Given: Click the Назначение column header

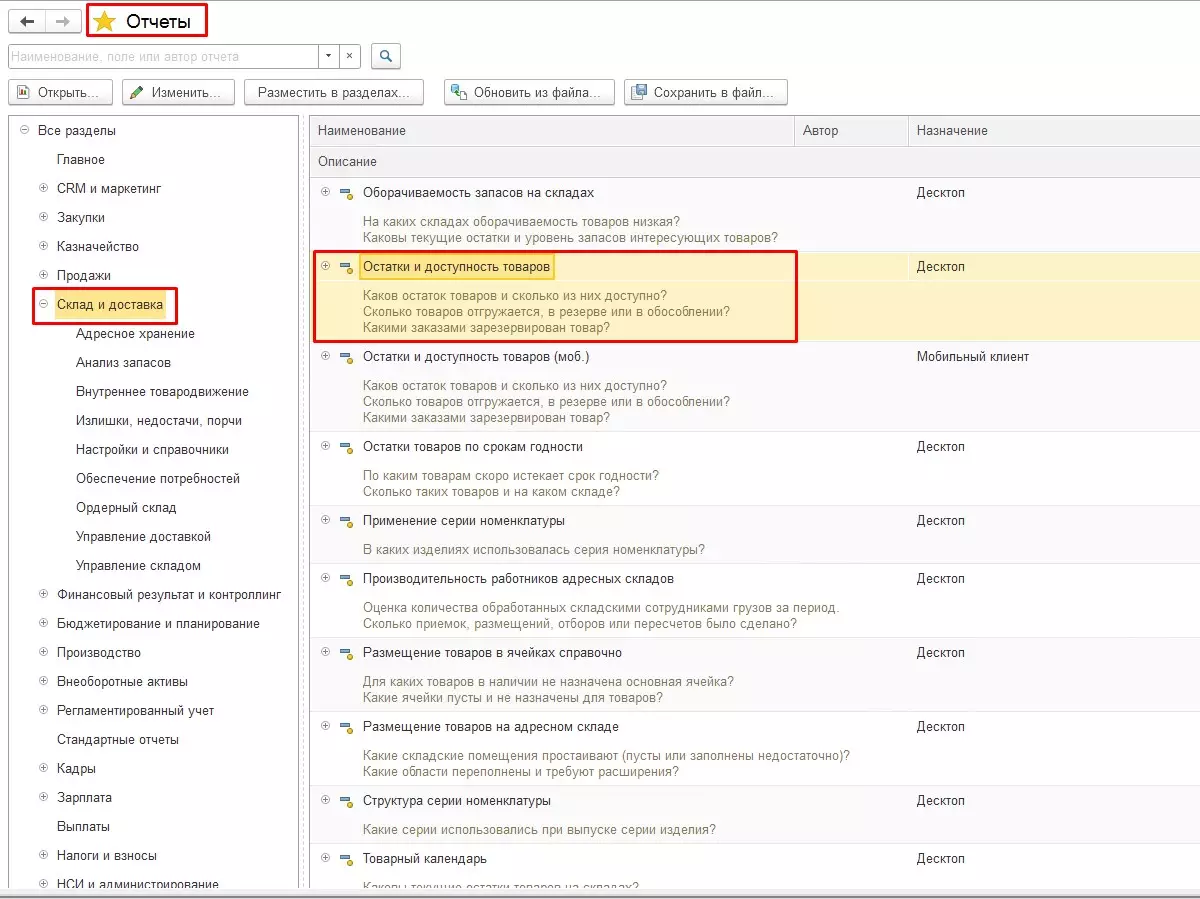Looking at the screenshot, I should (x=1054, y=131).
